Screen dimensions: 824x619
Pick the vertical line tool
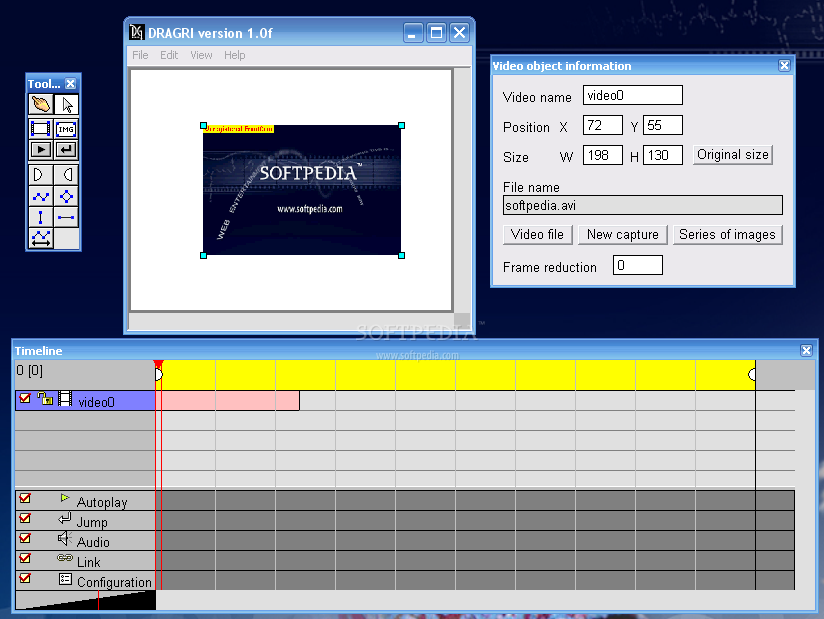[x=40, y=217]
